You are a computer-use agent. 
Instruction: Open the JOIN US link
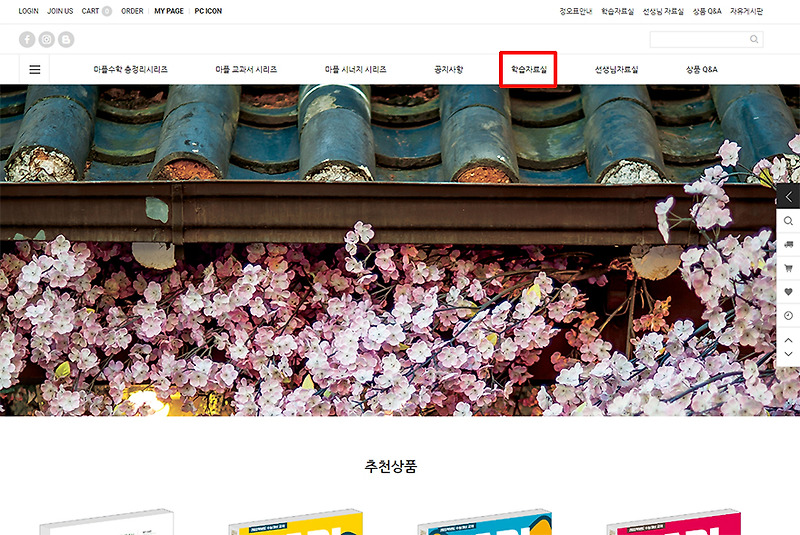click(60, 11)
